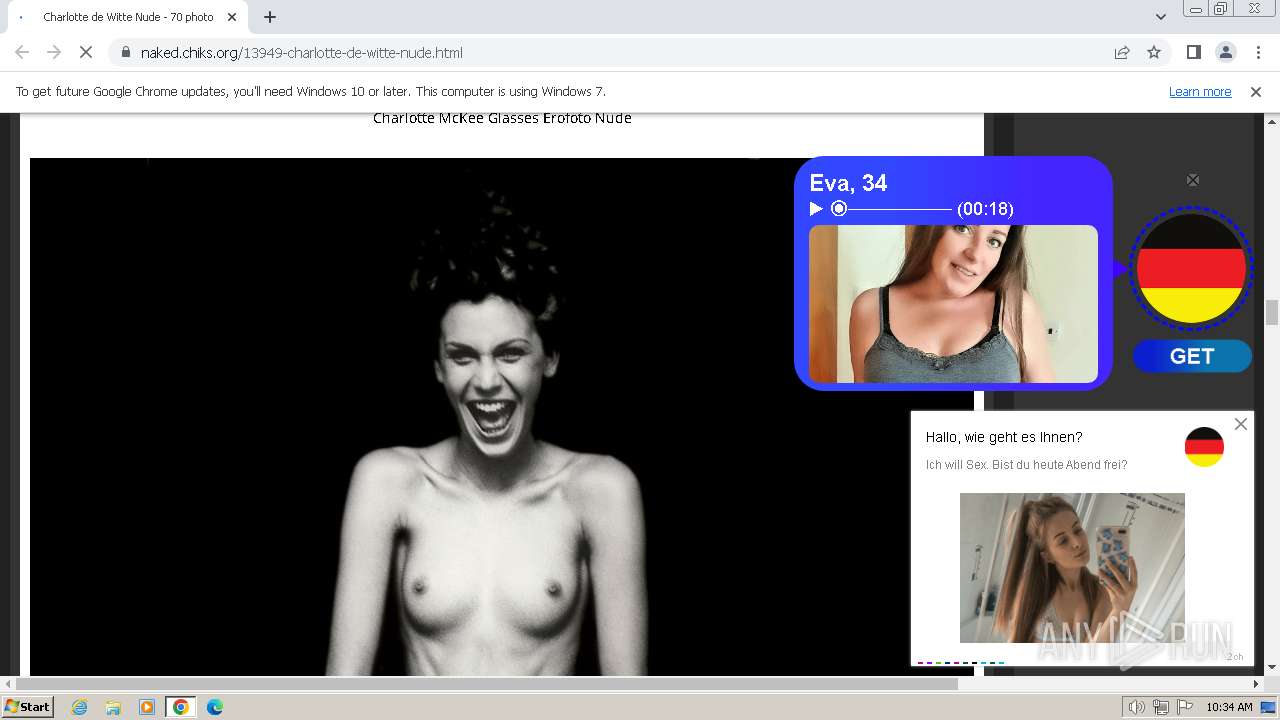Screen dimensions: 1280x720
Task: Launch Microsoft Edge from the taskbar
Action: (214, 707)
